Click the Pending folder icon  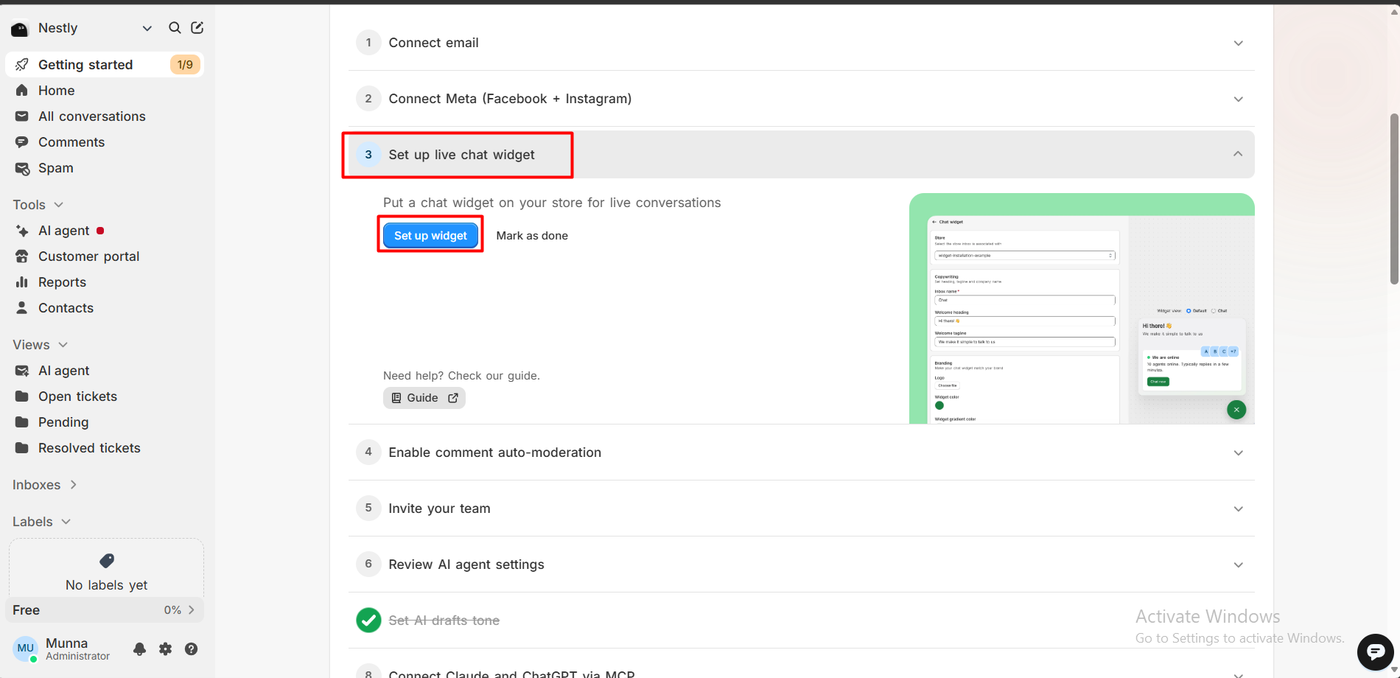pos(22,422)
